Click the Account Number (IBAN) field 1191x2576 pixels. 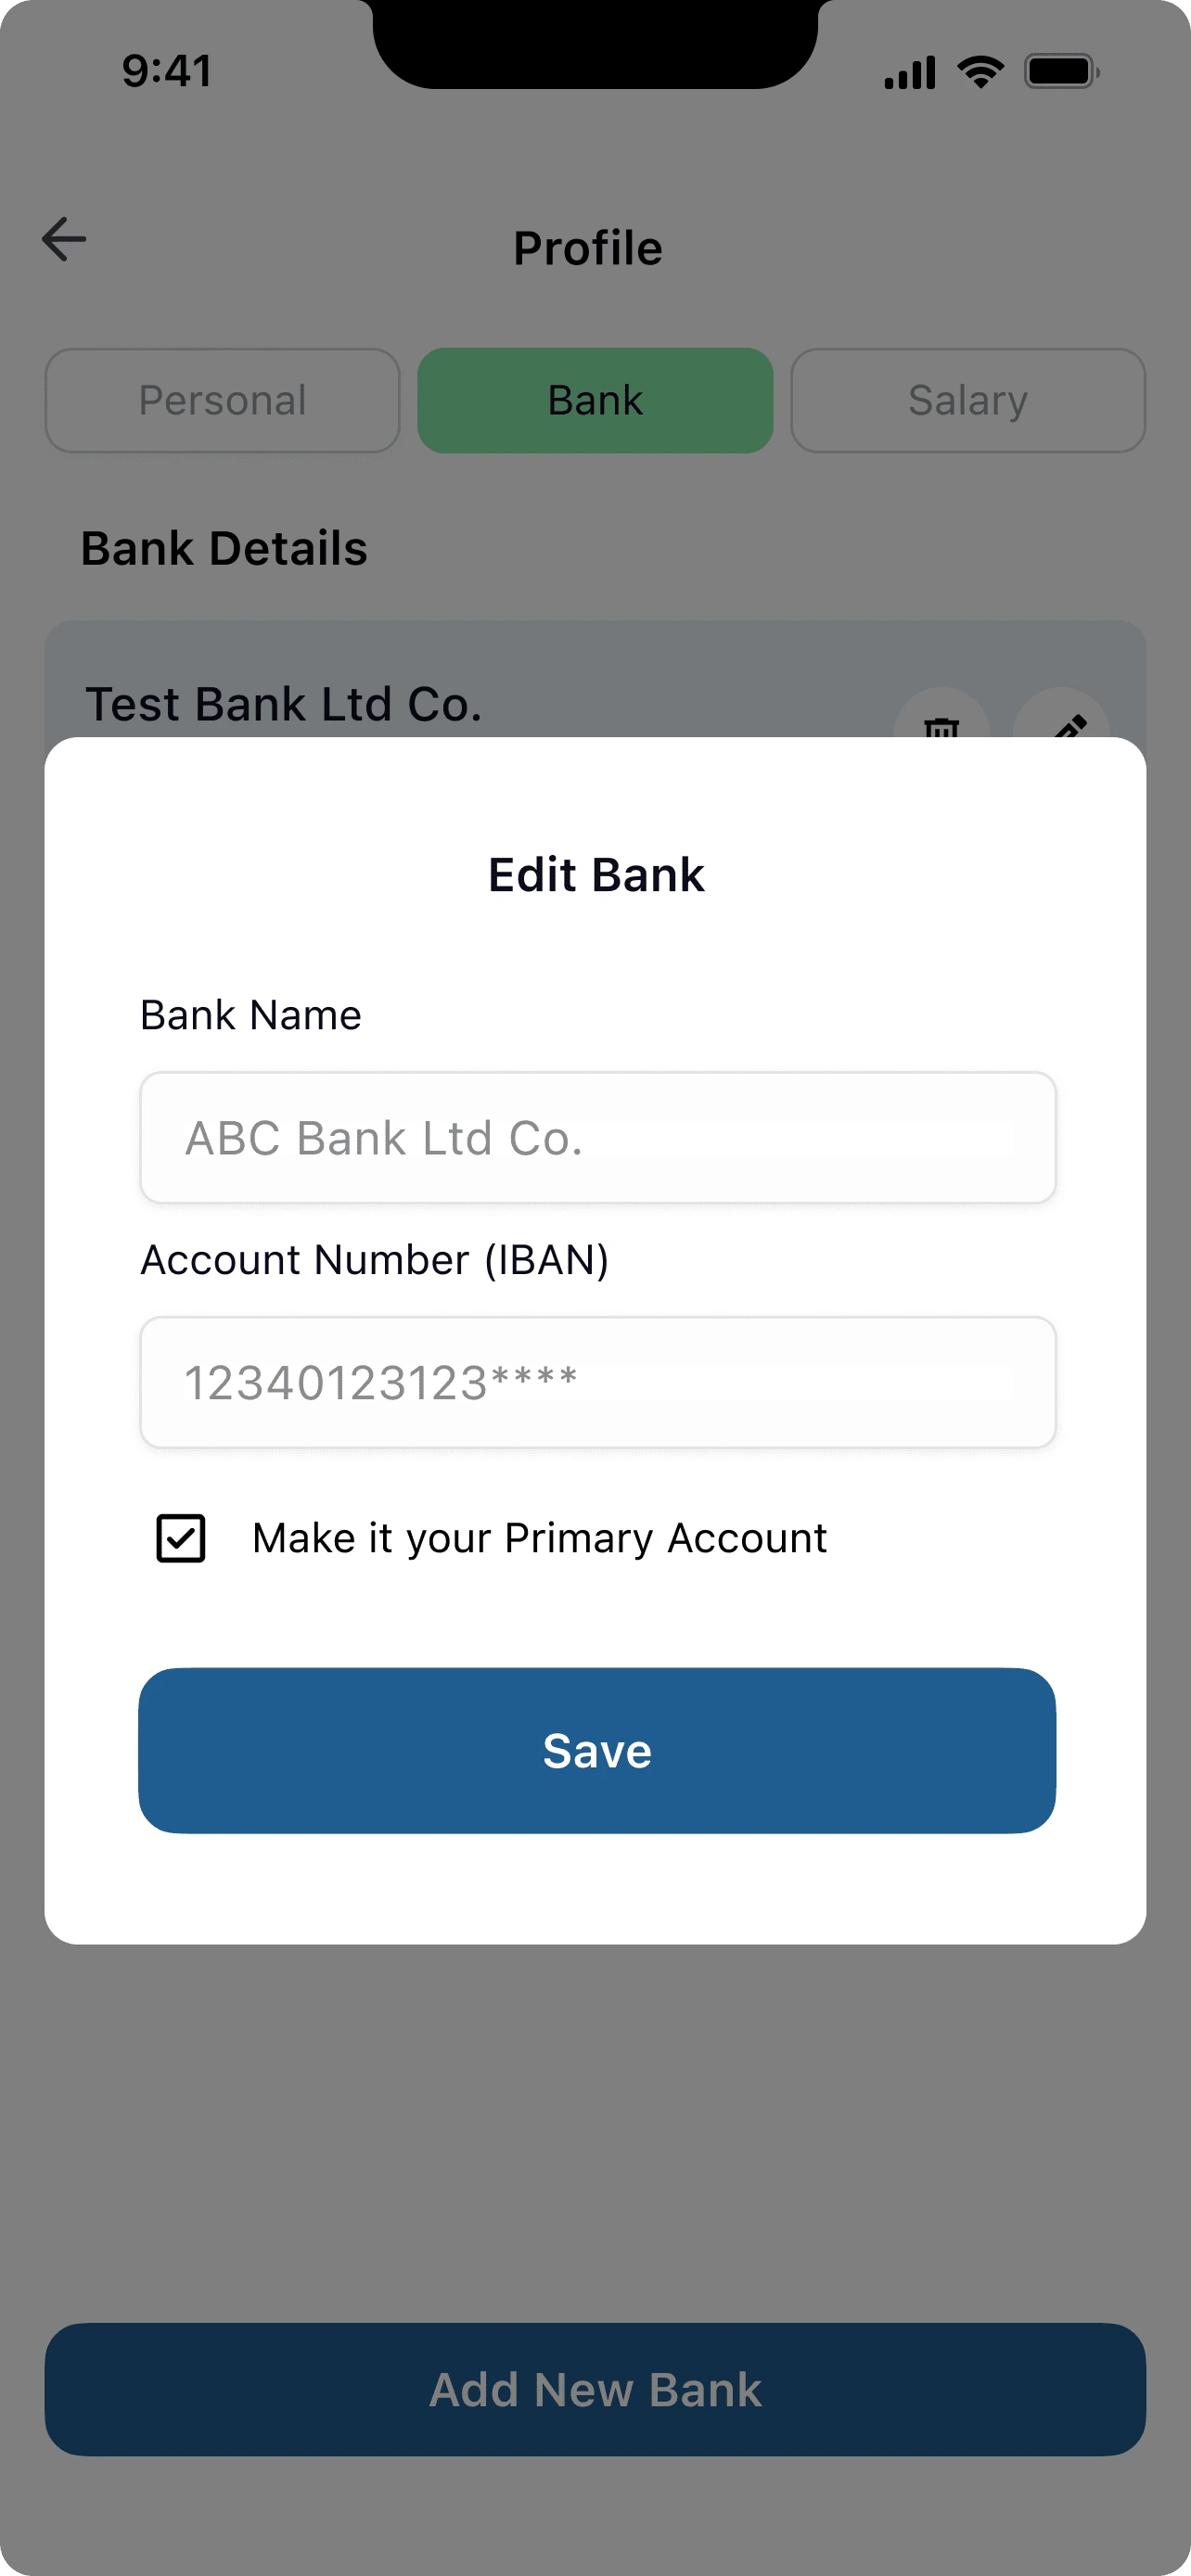[x=597, y=1382]
